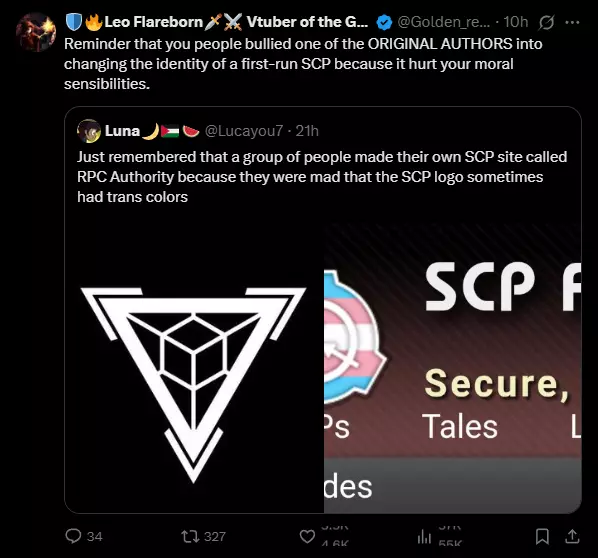Share the post via upload icon

(x=572, y=536)
